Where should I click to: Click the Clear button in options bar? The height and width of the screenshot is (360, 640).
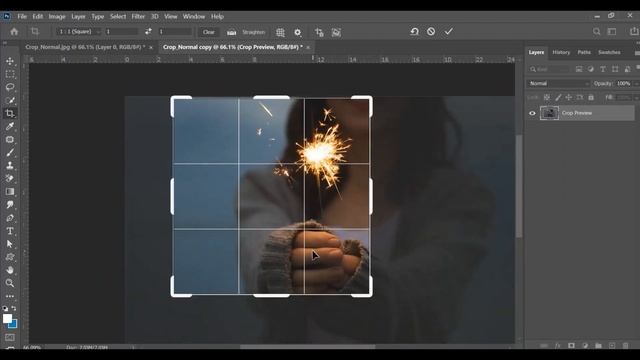click(x=209, y=32)
